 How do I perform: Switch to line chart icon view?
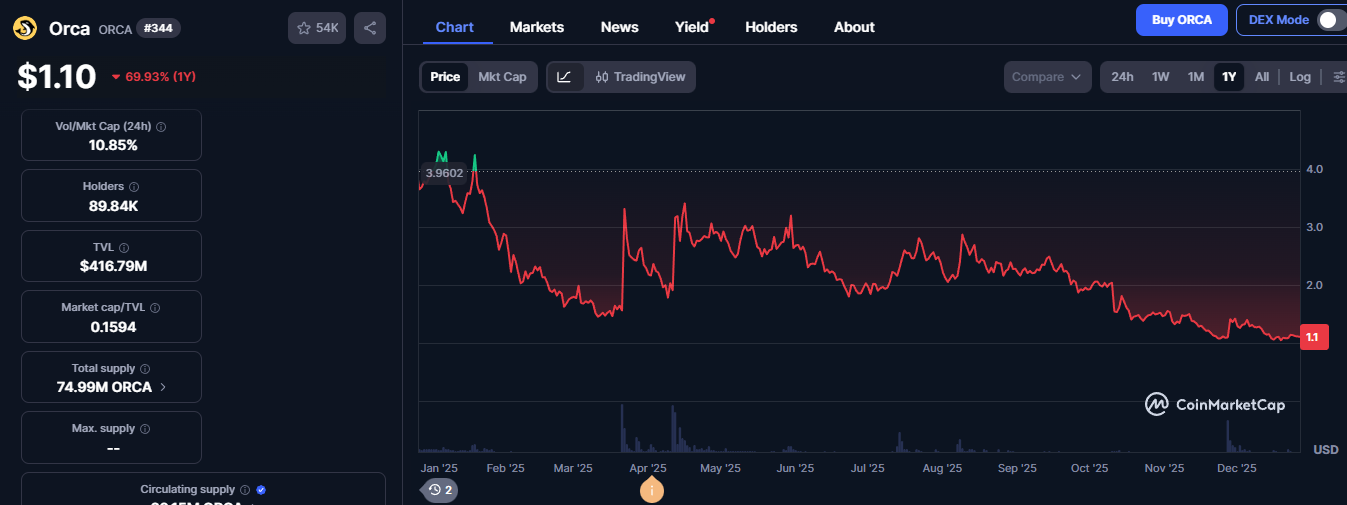point(564,77)
